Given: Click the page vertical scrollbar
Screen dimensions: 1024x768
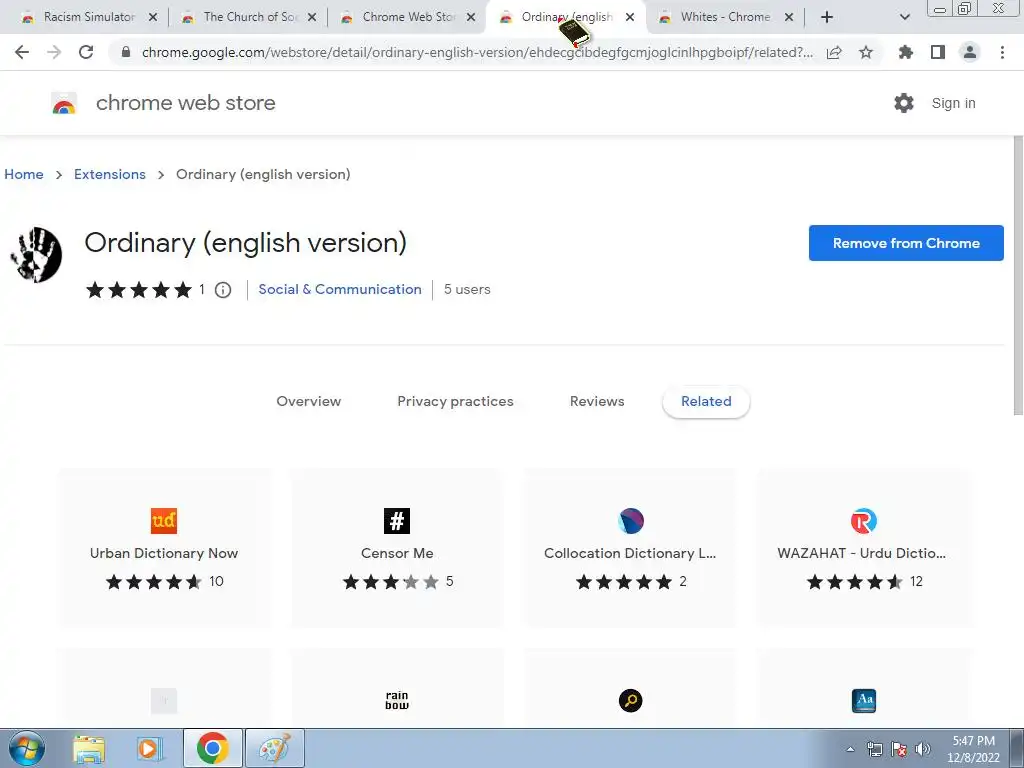Looking at the screenshot, I should pos(1018,274).
